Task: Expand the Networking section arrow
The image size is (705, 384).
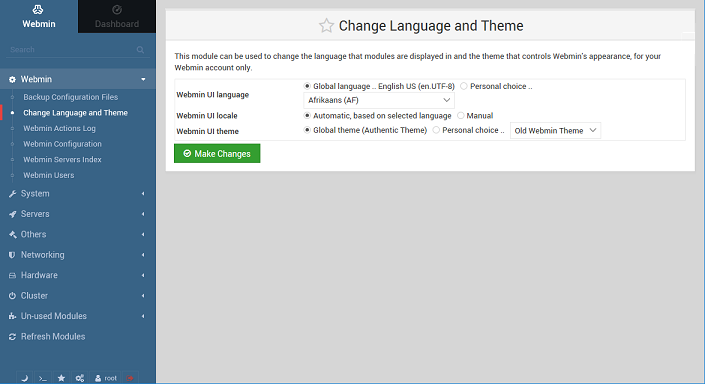Action: (x=143, y=255)
